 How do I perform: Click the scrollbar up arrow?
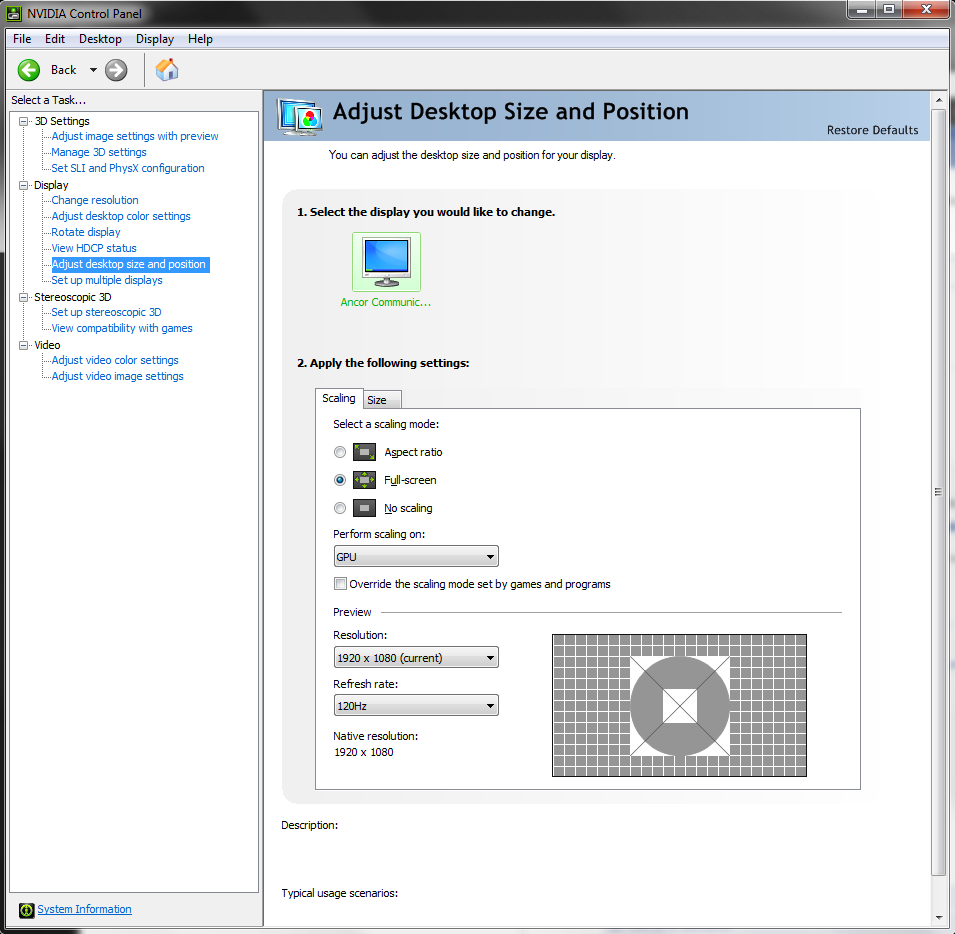939,100
